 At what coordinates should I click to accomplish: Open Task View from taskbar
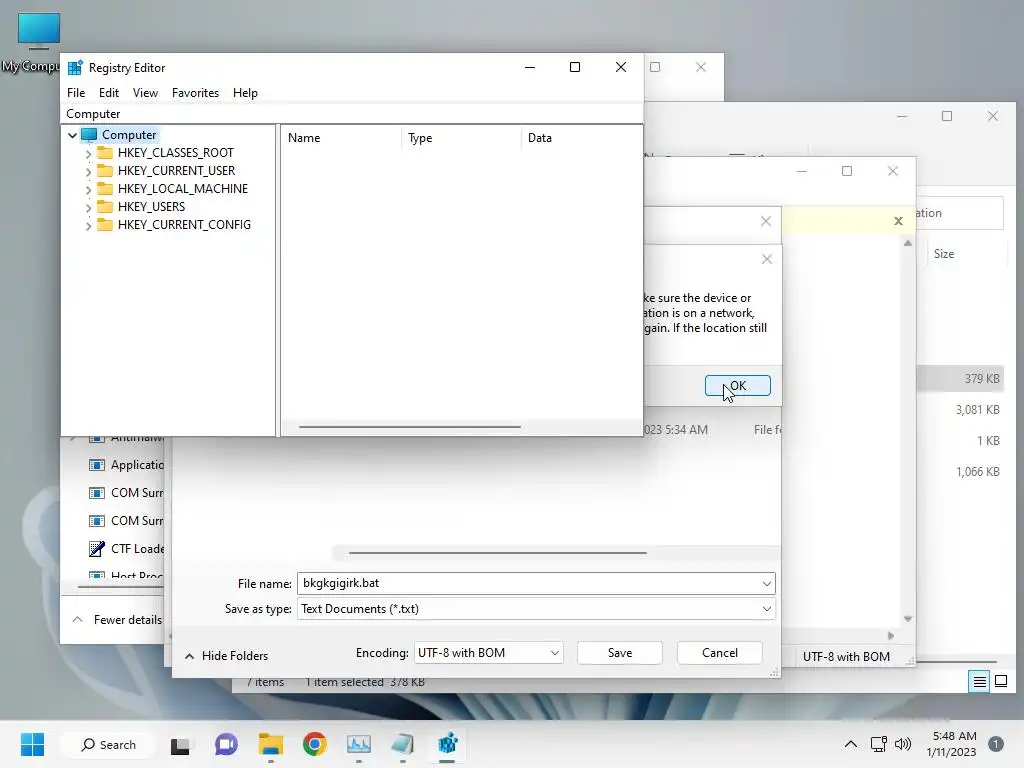(180, 744)
